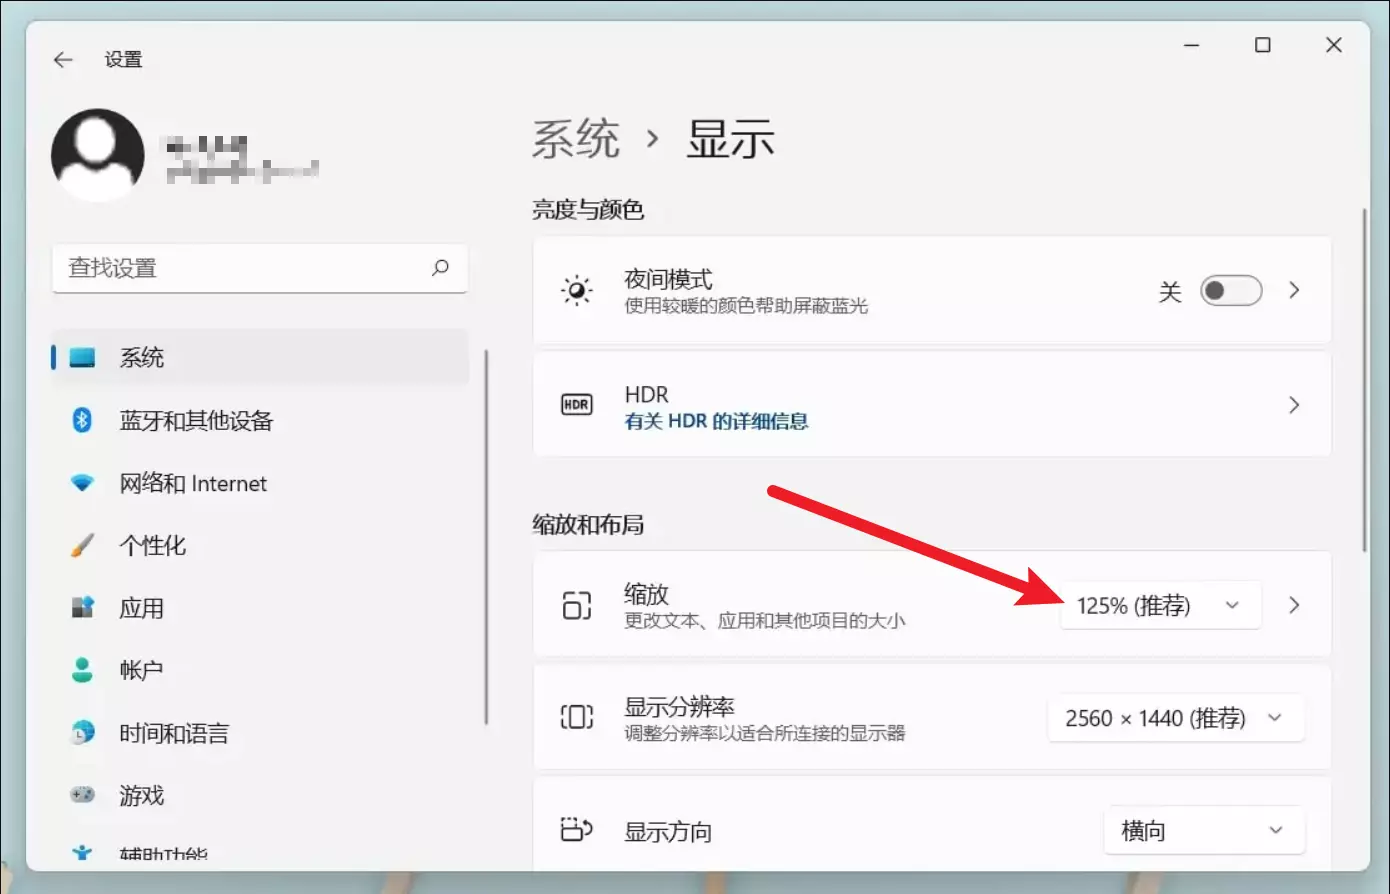Click the Accounts person icon
The image size is (1390, 894).
click(82, 670)
